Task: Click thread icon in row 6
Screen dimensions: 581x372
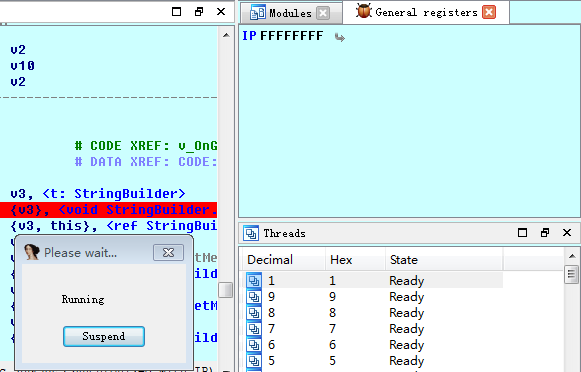Action: click(254, 345)
